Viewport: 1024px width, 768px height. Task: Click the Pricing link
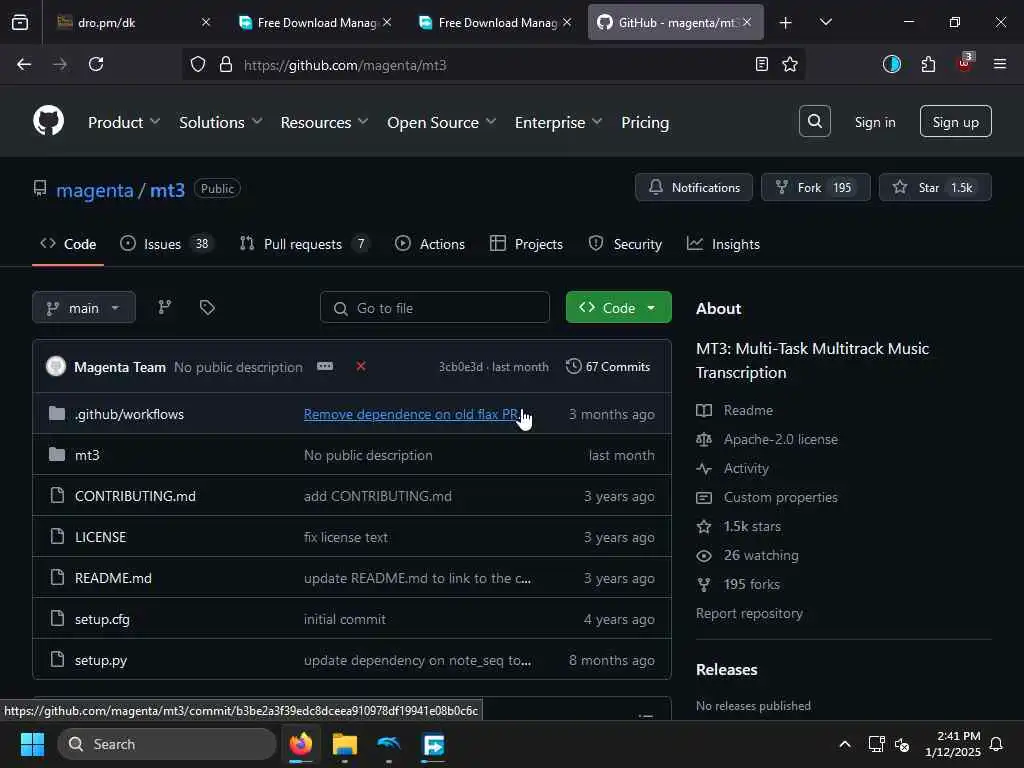645,122
